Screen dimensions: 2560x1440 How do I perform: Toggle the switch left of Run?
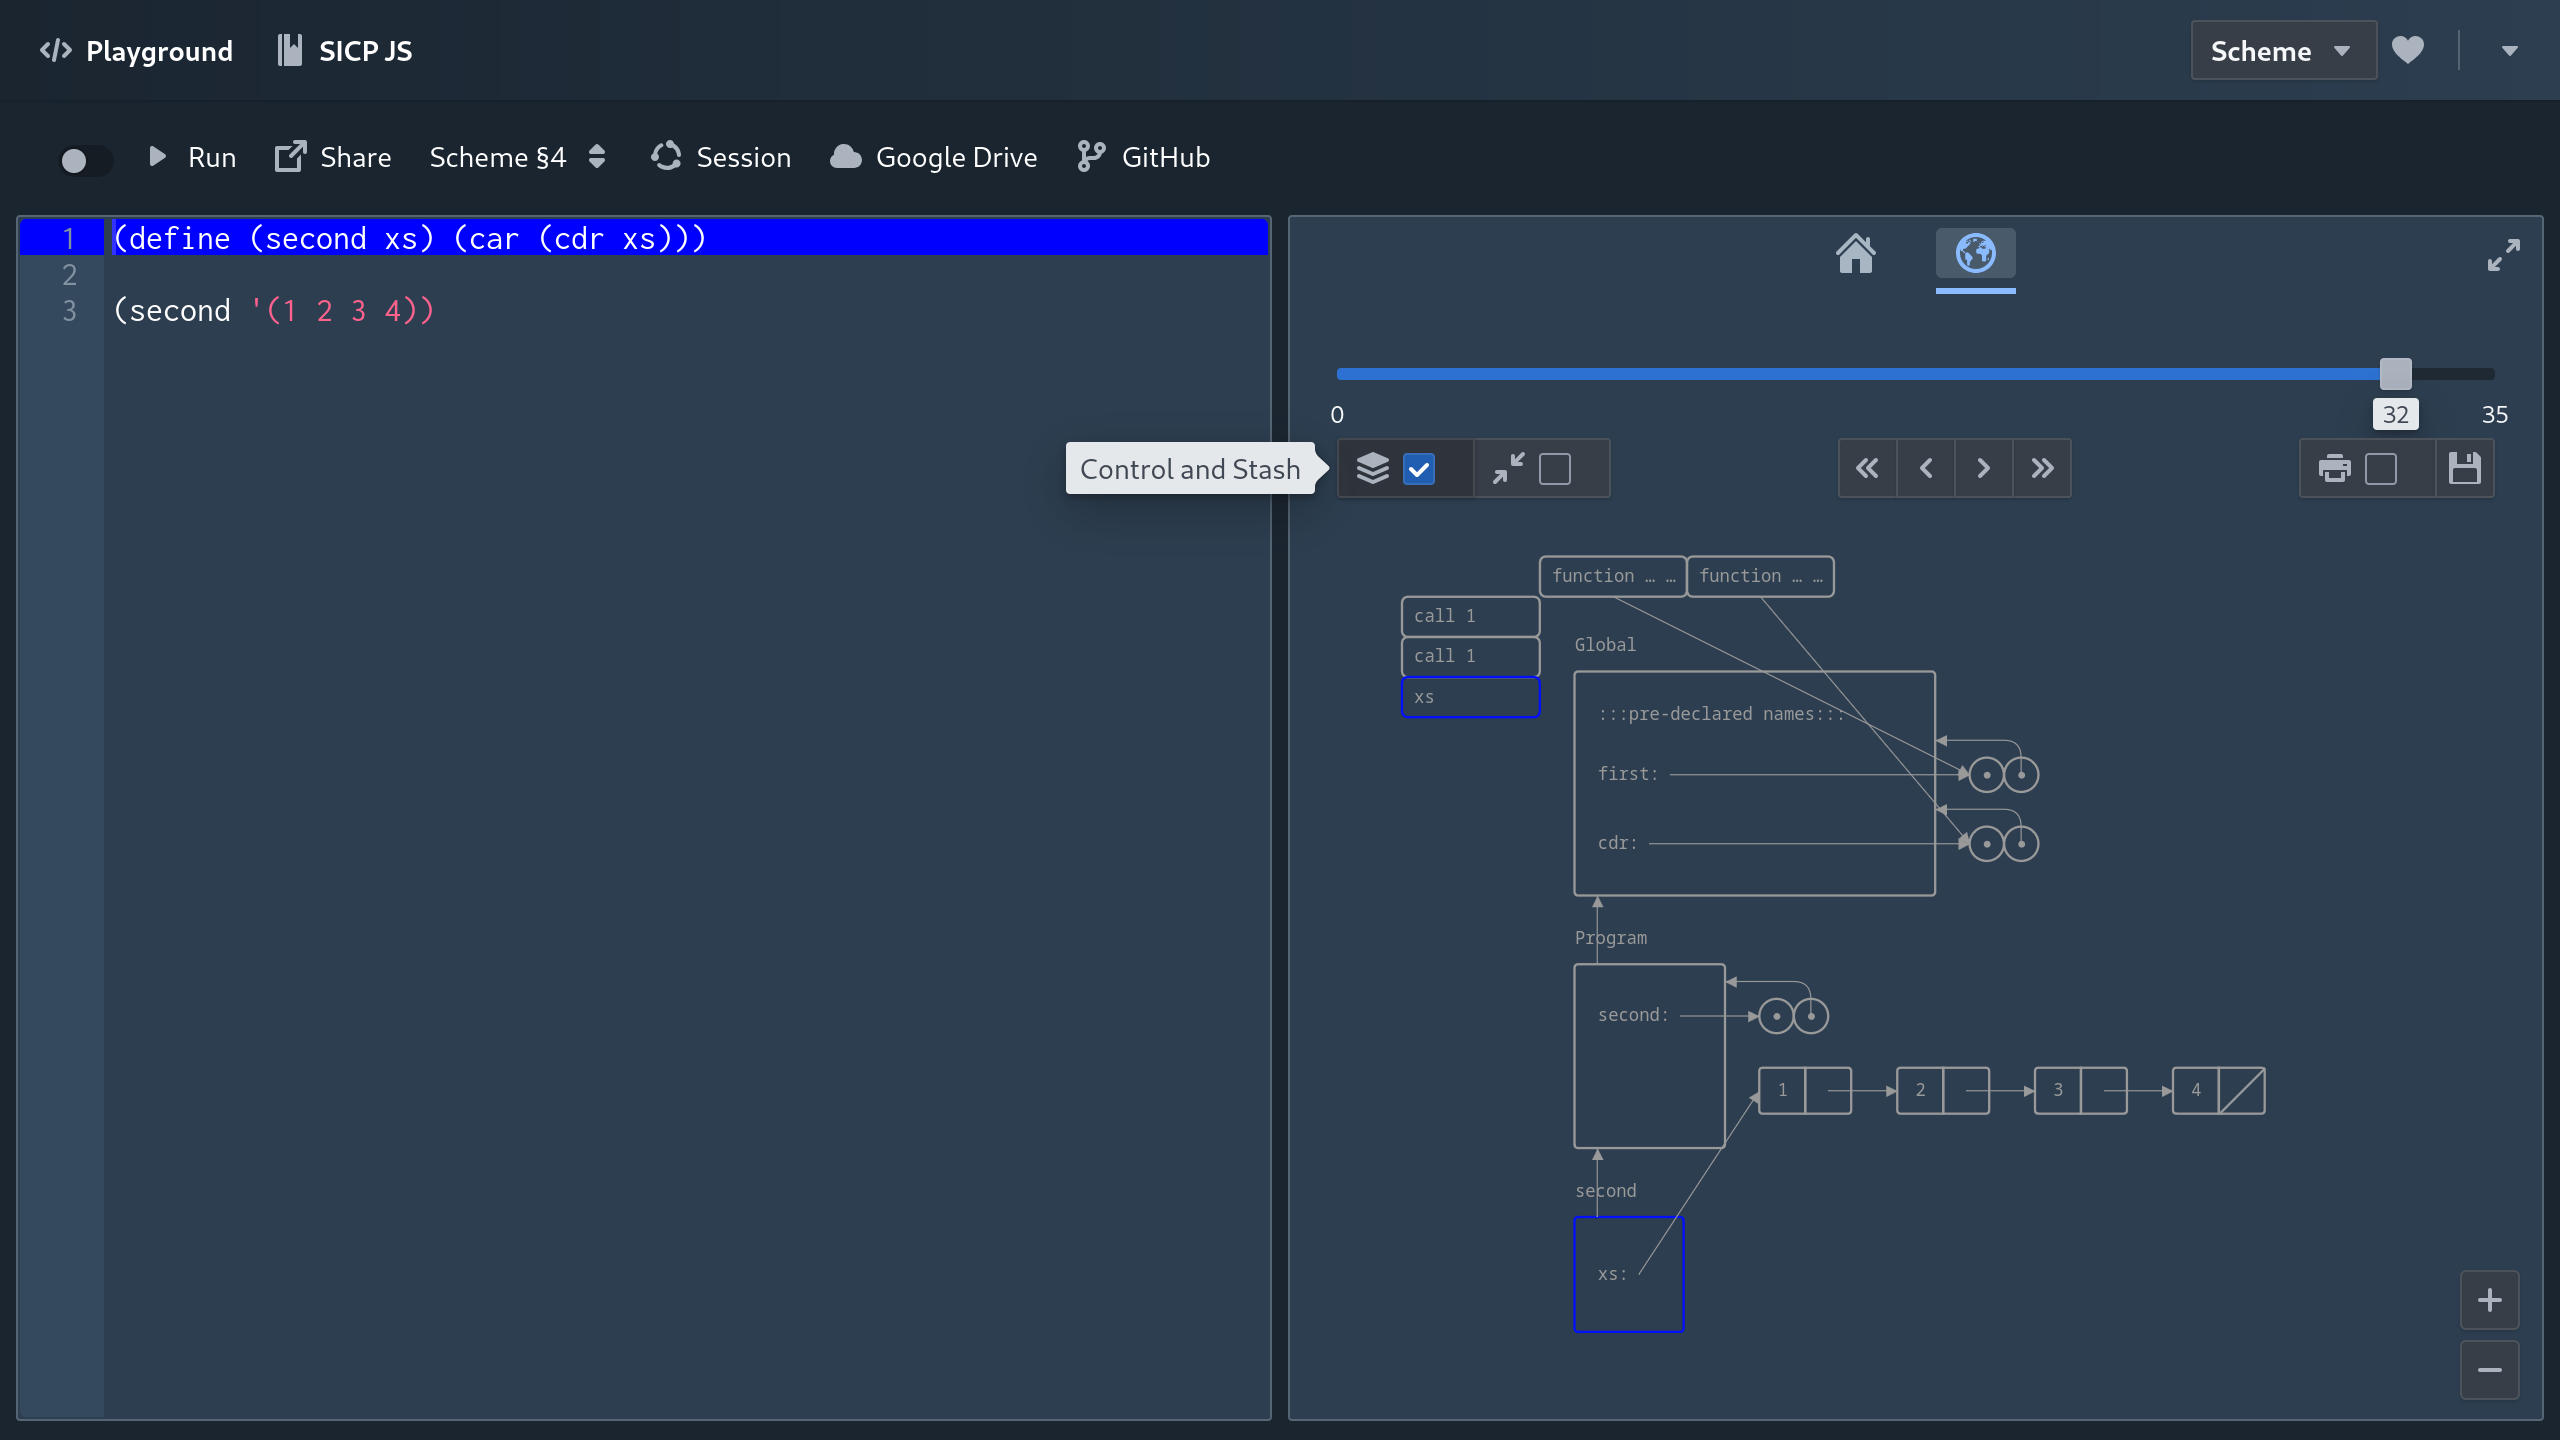coord(84,159)
